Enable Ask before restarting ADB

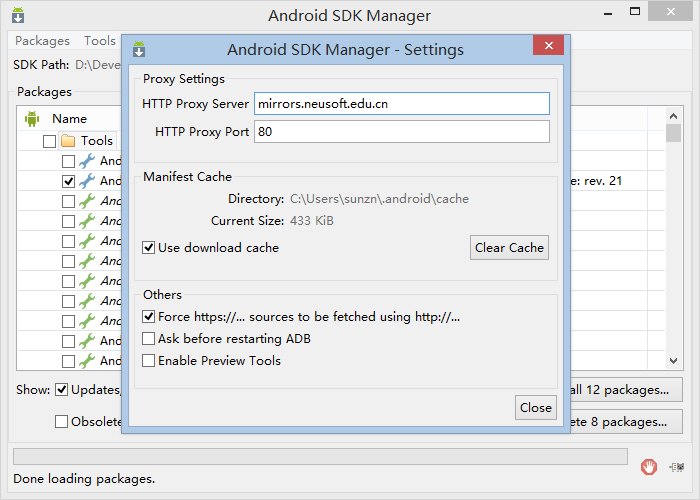click(149, 339)
